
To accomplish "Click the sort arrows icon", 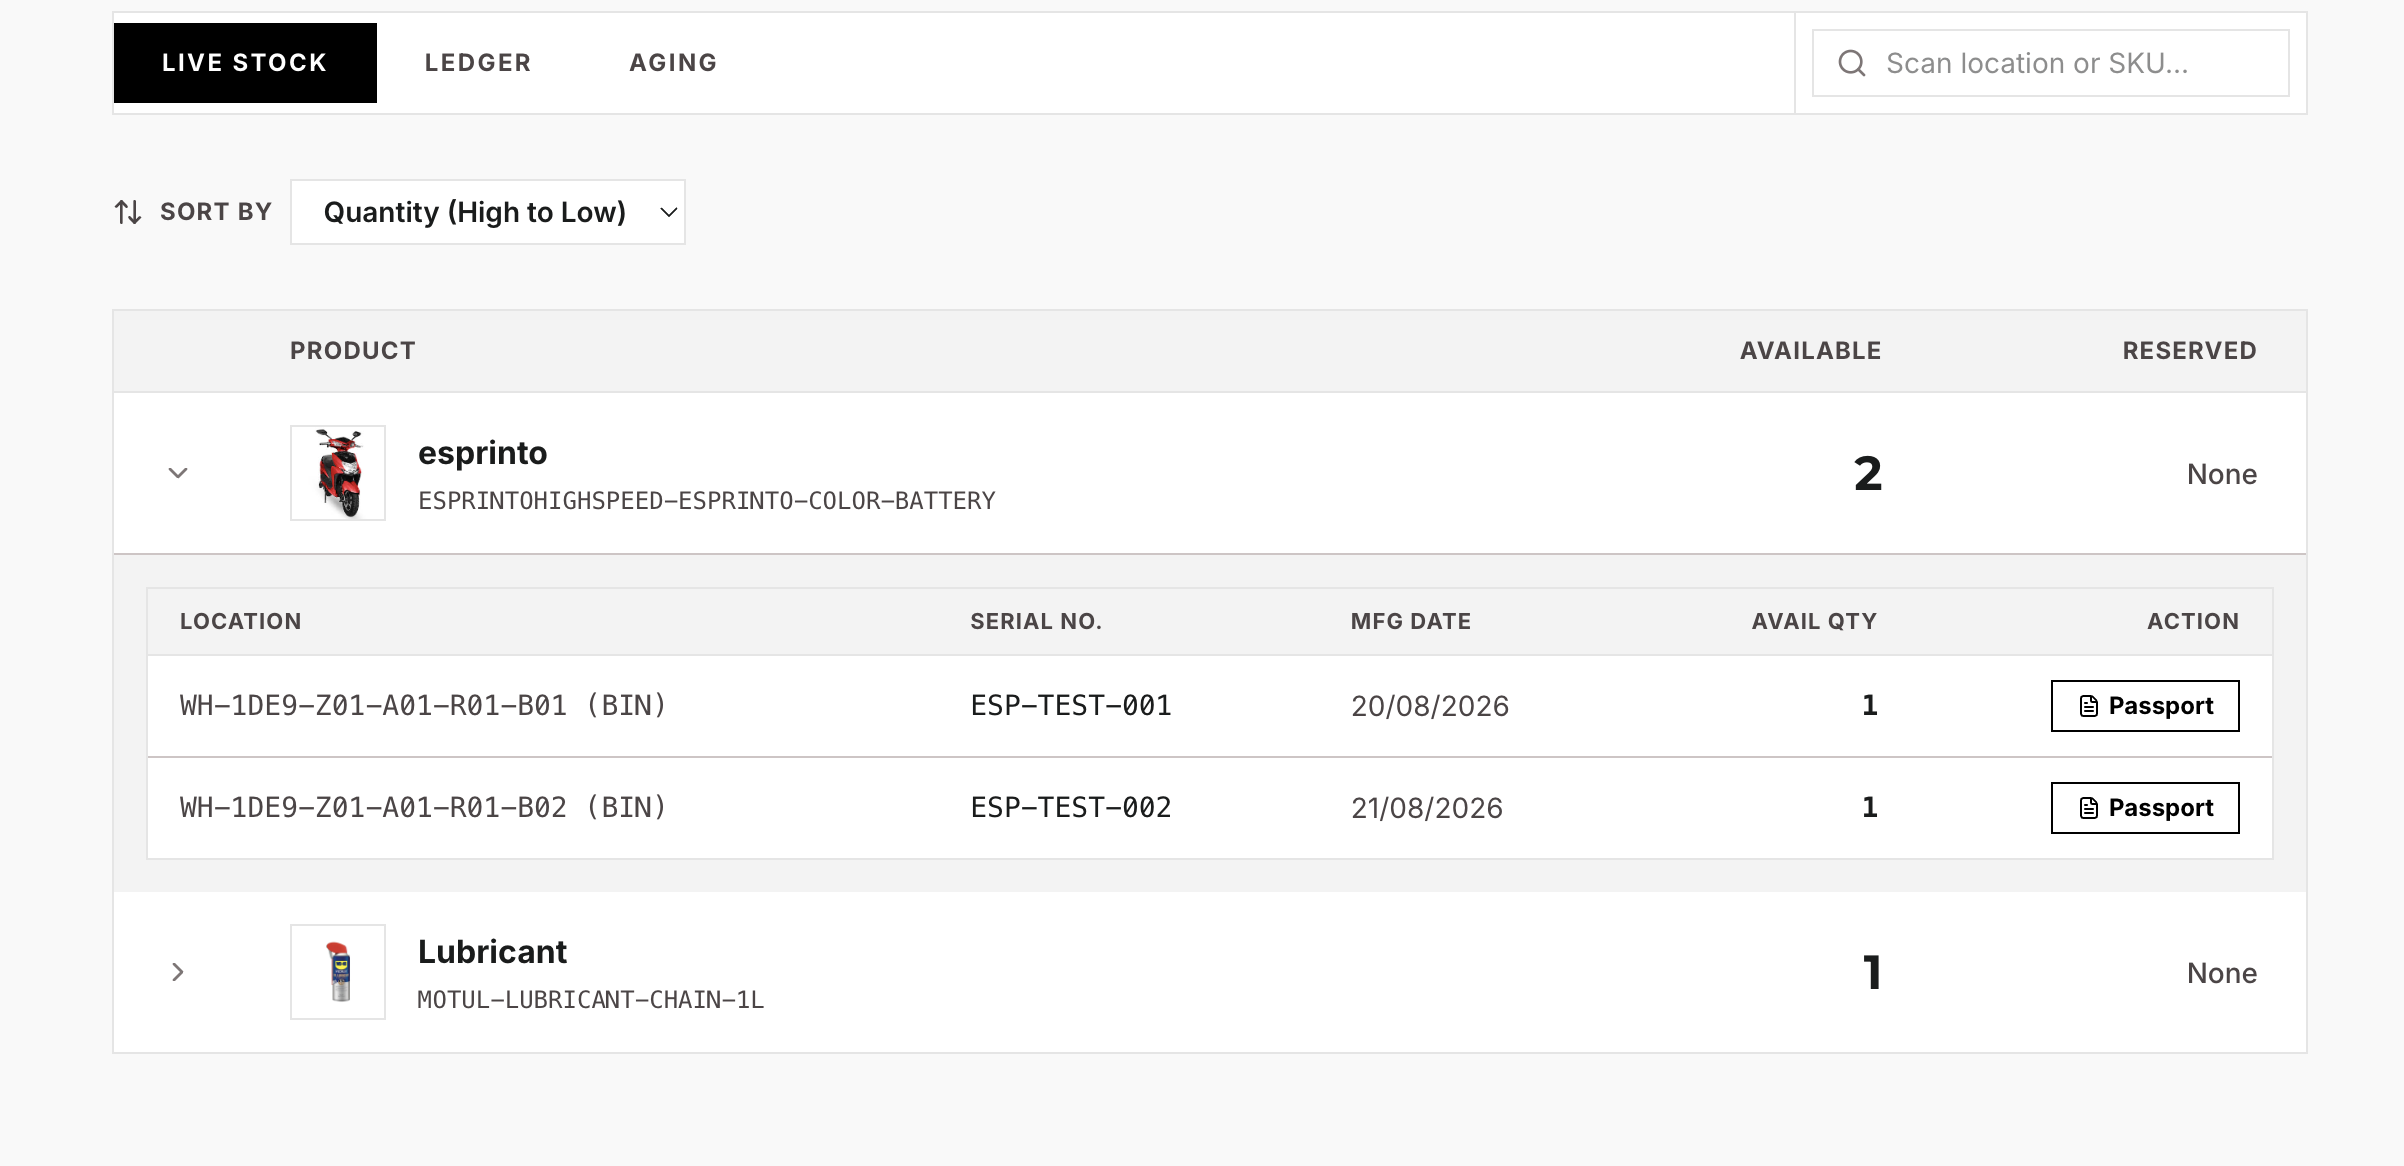I will pyautogui.click(x=128, y=212).
